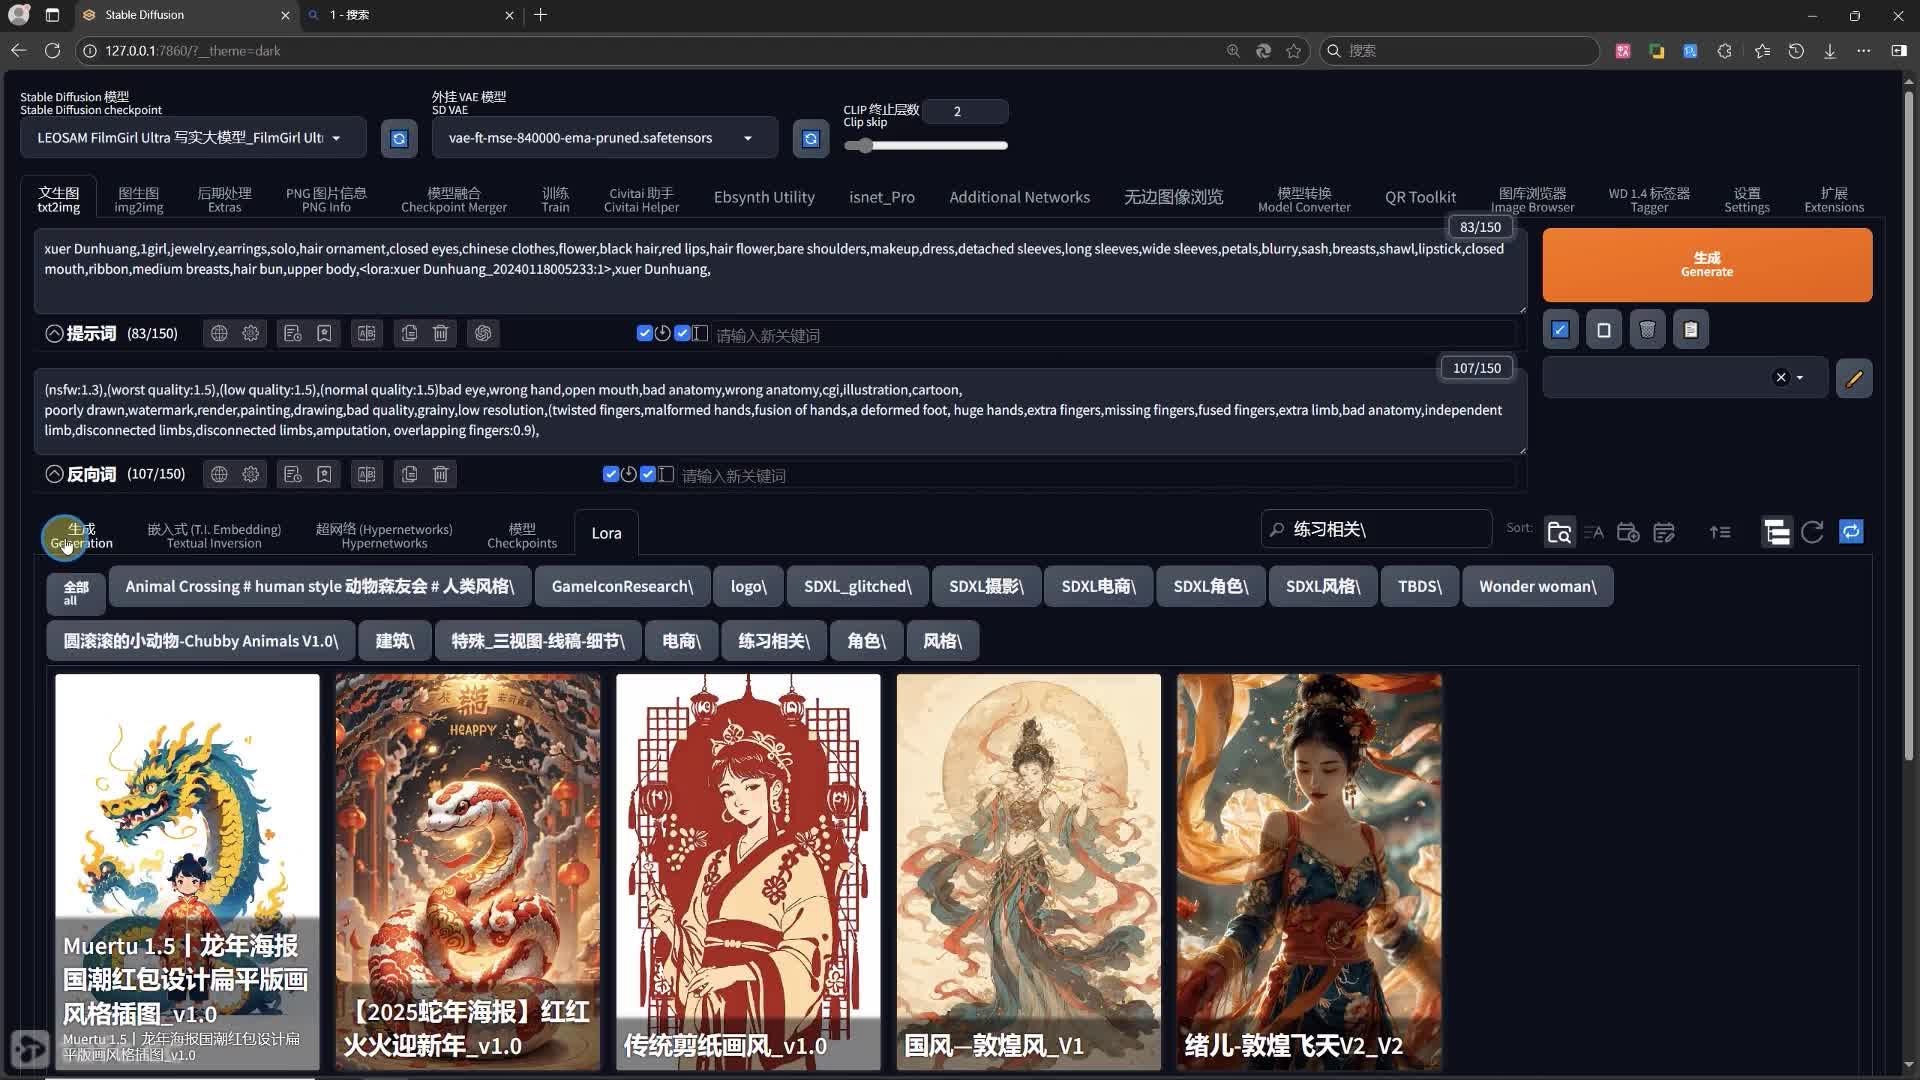Image resolution: width=1920 pixels, height=1080 pixels.
Task: Sort Lora cards by name
Action: [1594, 532]
